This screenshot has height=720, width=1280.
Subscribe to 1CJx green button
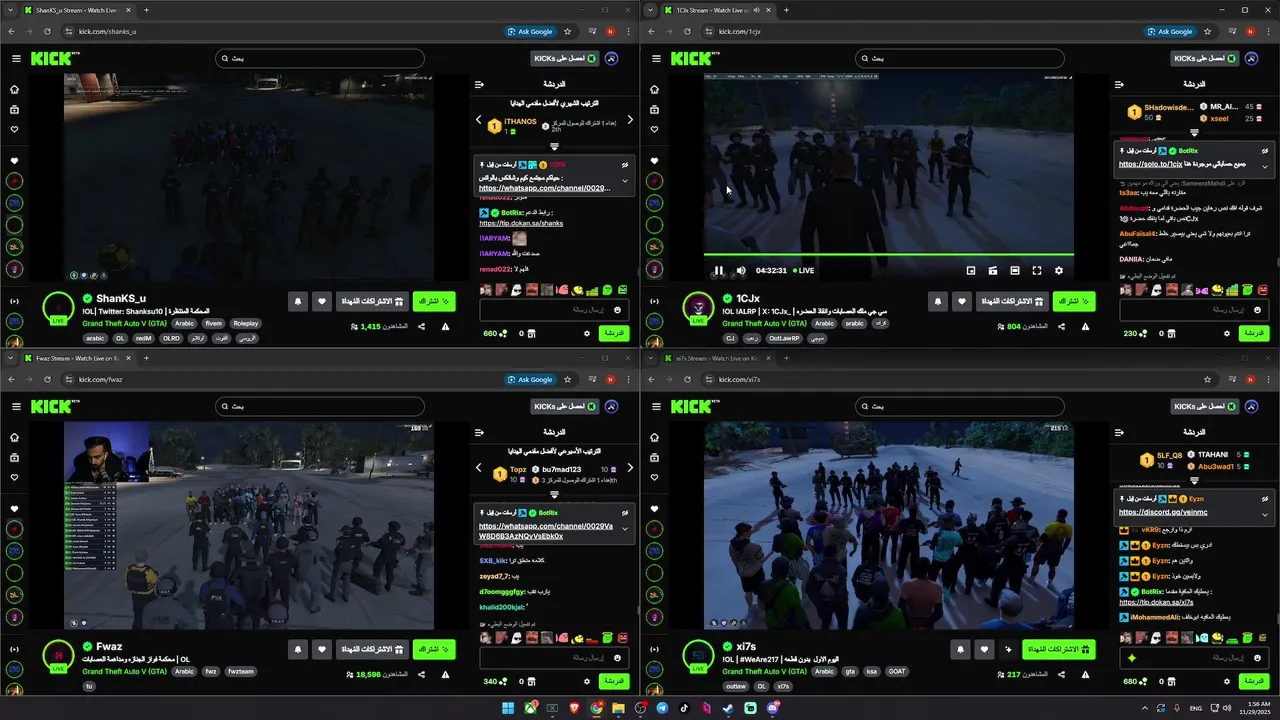point(1074,301)
